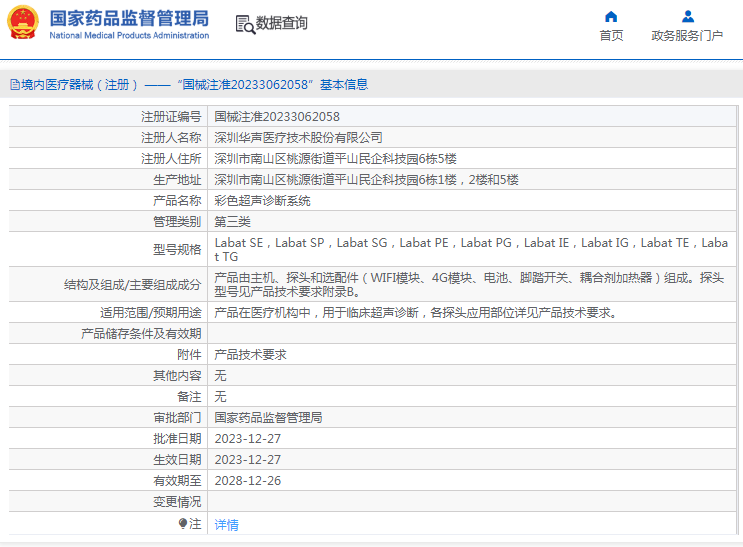
Task: Click the 产品储存条件及有效期 label
Action: [141, 334]
